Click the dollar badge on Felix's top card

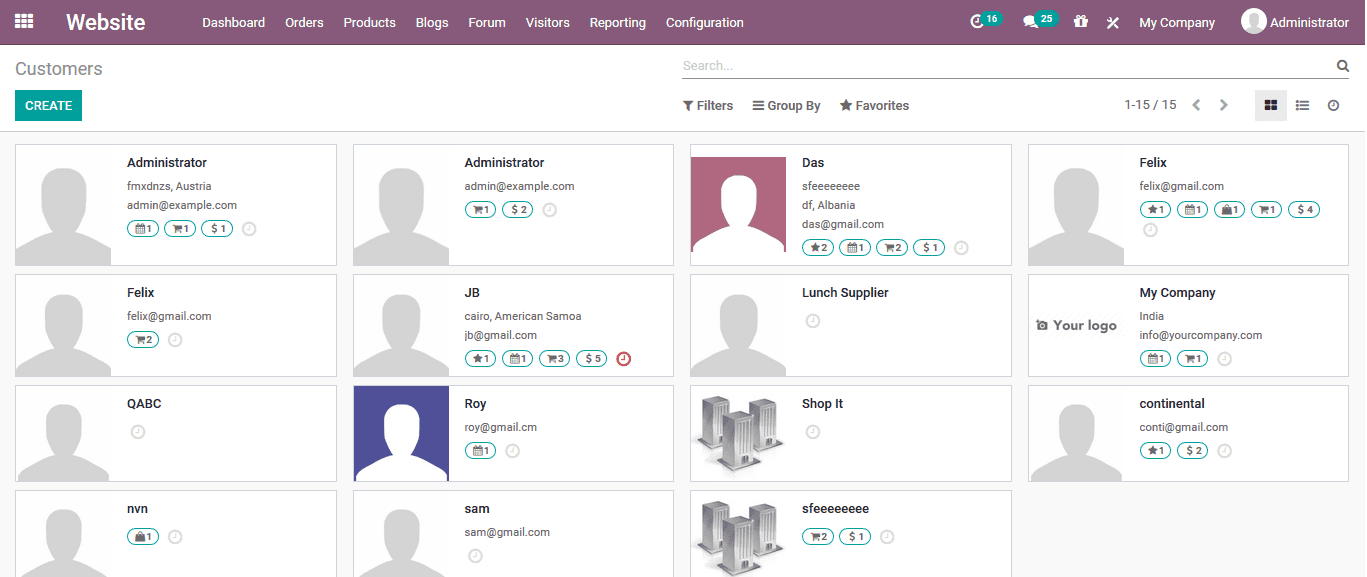[x=1303, y=209]
